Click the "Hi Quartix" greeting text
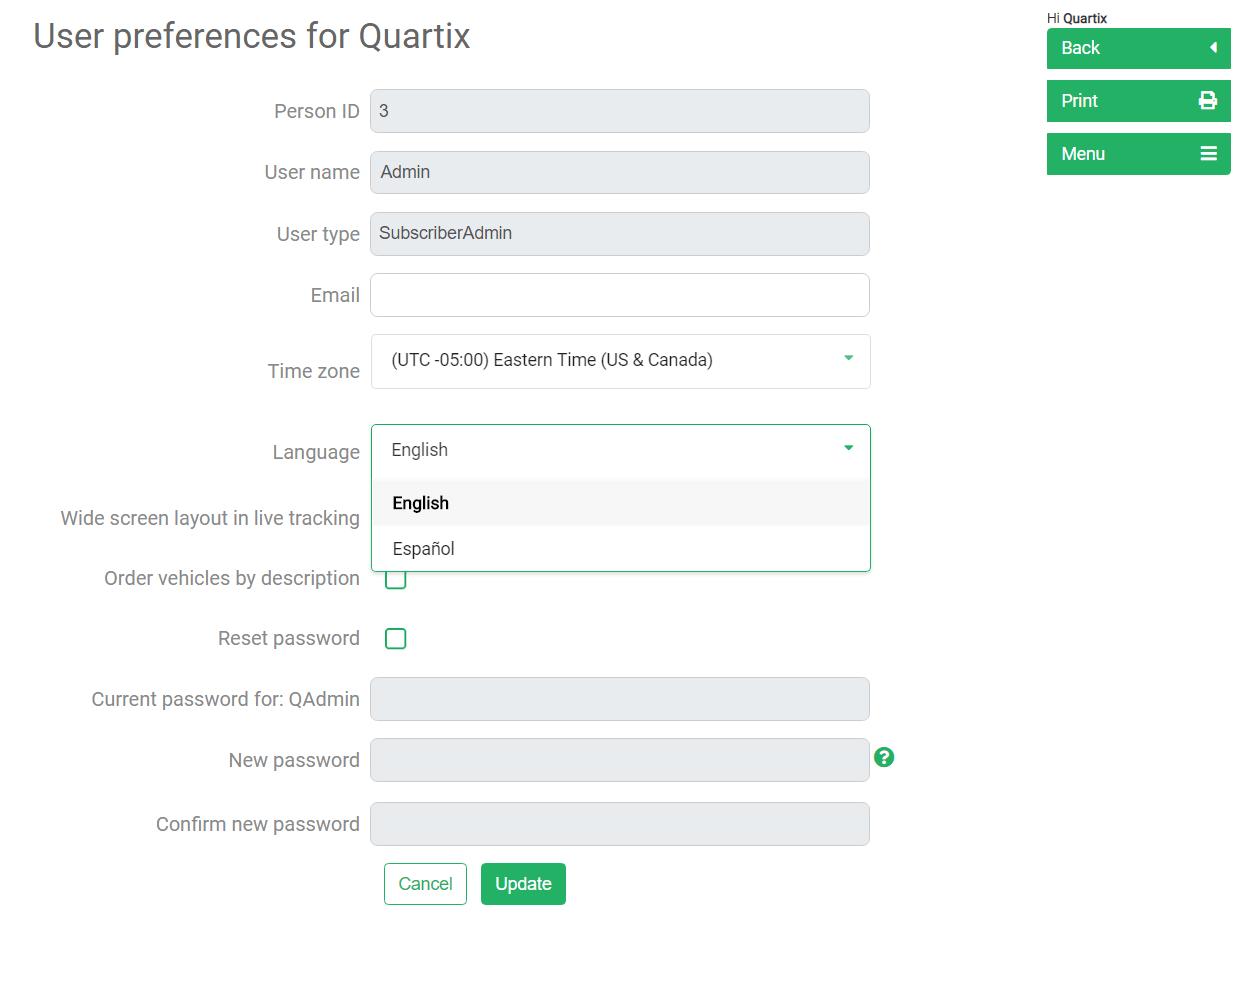This screenshot has width=1245, height=989. coord(1077,18)
